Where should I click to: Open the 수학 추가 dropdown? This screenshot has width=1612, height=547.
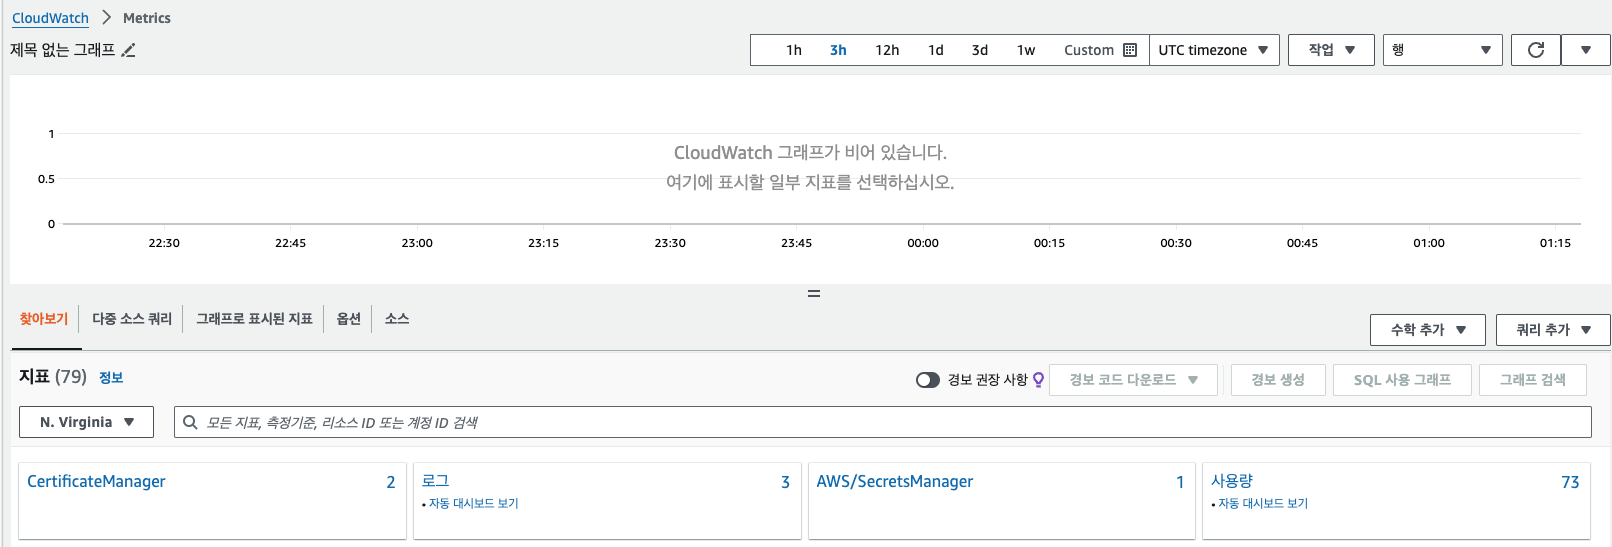(1428, 330)
